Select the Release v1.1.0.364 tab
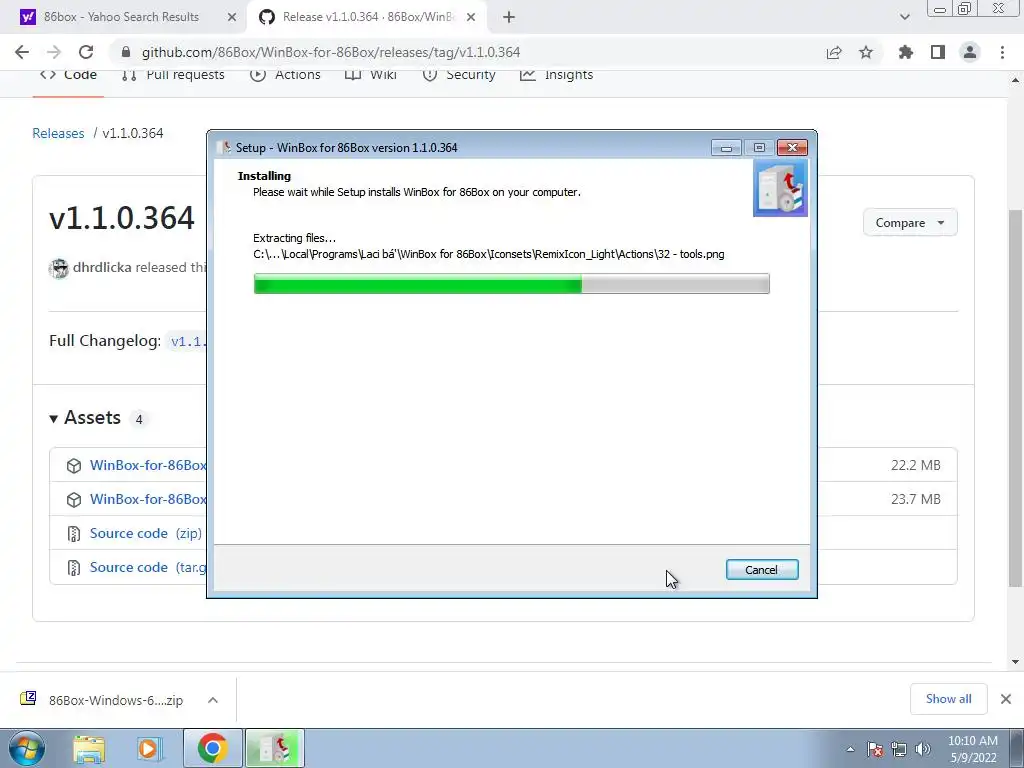1024x768 pixels. point(368,17)
